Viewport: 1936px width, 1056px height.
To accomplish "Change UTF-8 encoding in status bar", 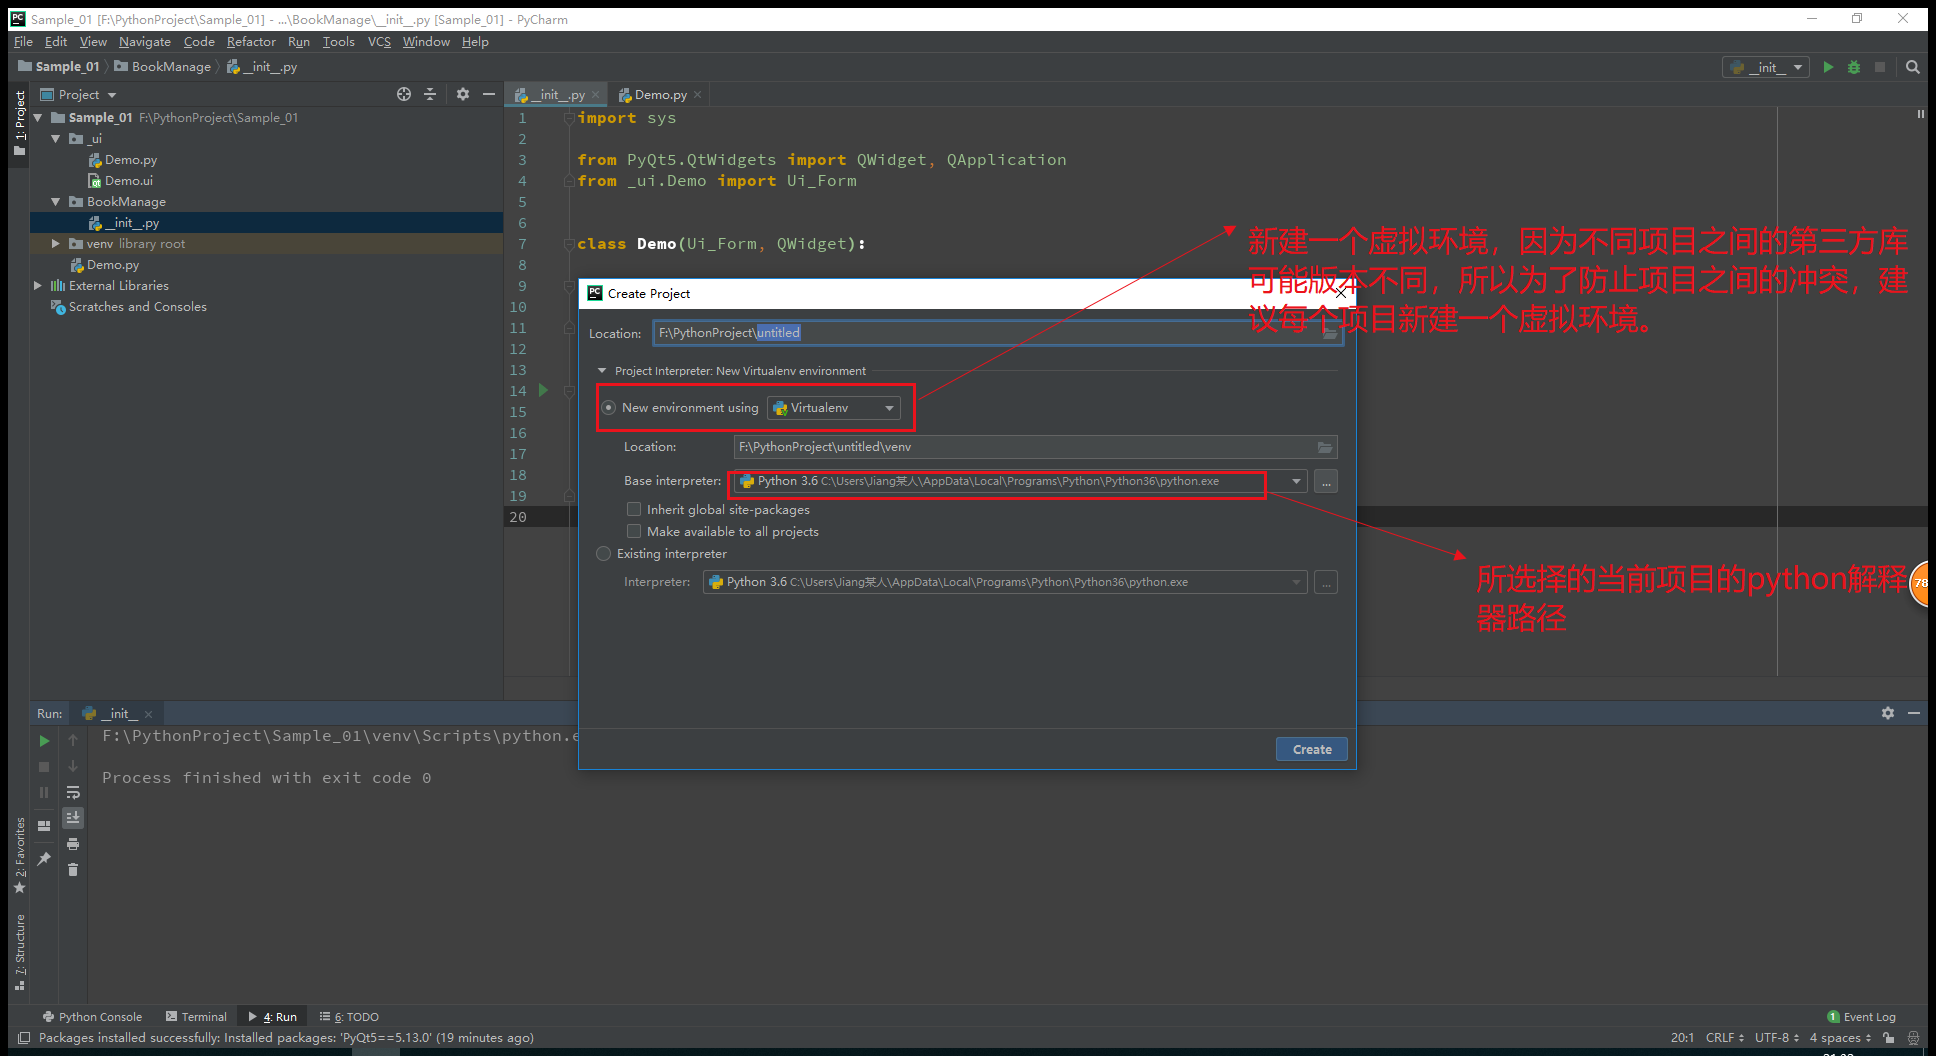I will coord(1776,1038).
